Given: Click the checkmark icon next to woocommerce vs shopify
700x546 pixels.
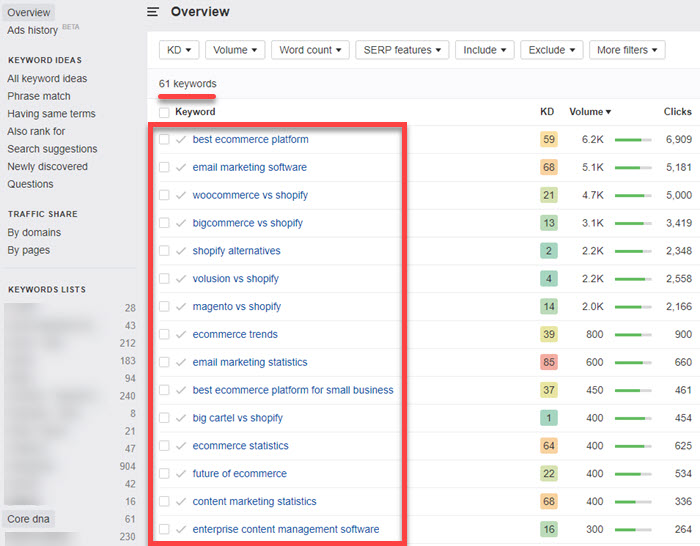Looking at the screenshot, I should pos(181,195).
